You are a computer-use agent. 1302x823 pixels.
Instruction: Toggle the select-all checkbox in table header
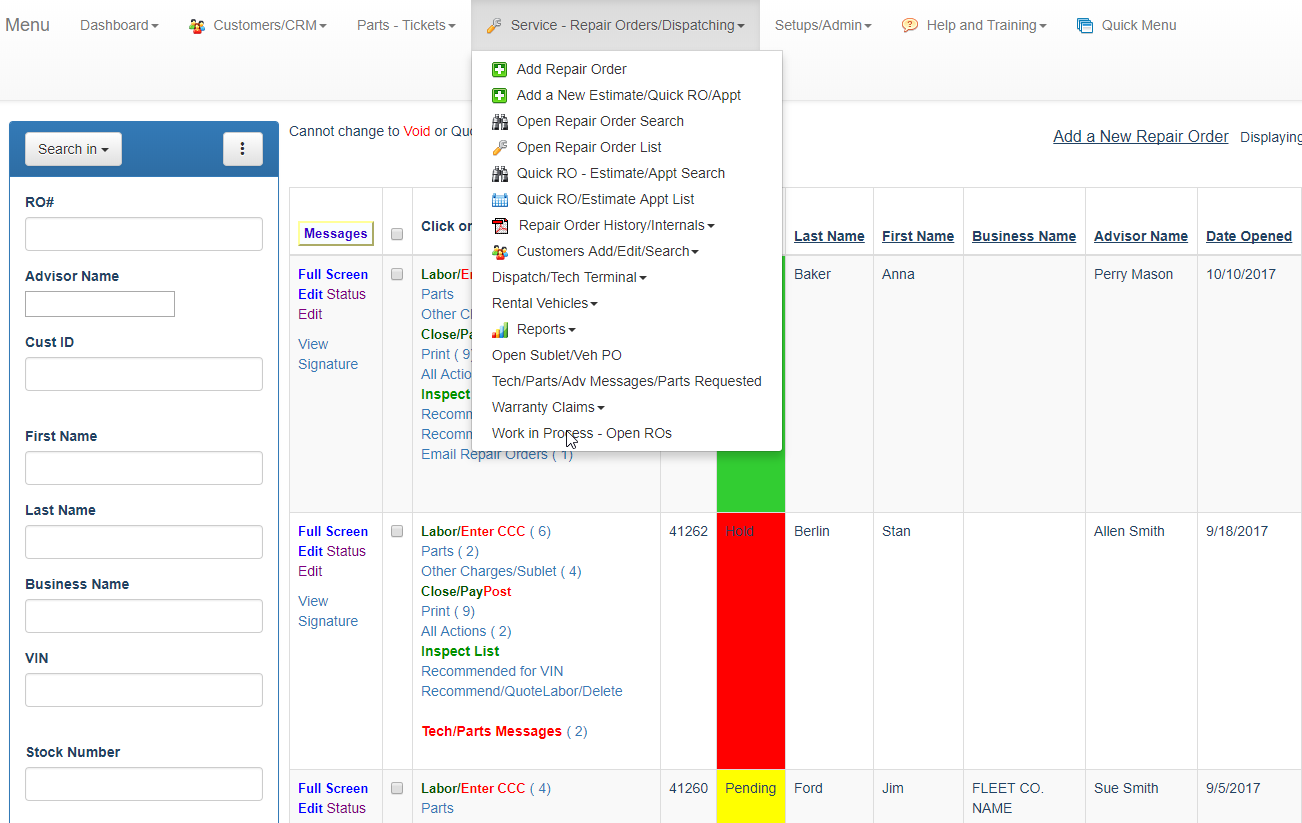pos(397,234)
